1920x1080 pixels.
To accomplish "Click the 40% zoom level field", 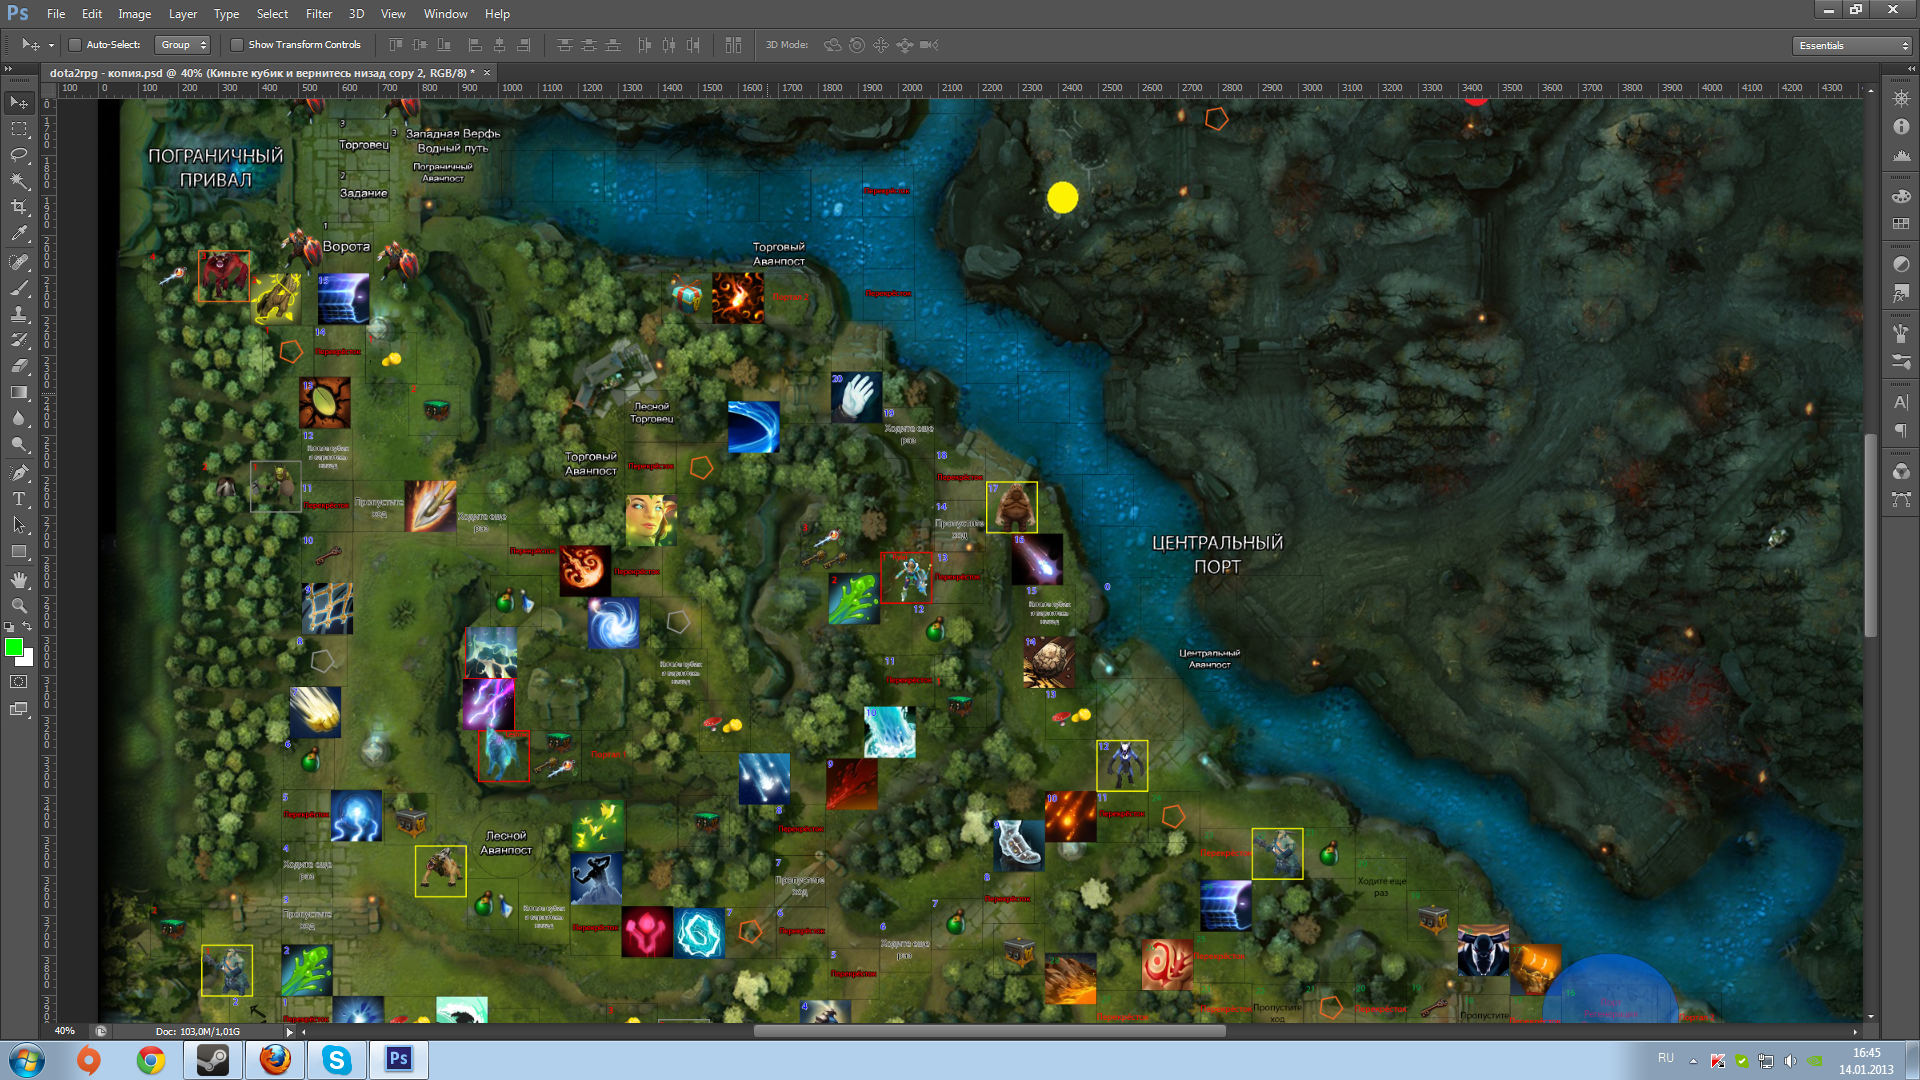I will coord(65,1032).
